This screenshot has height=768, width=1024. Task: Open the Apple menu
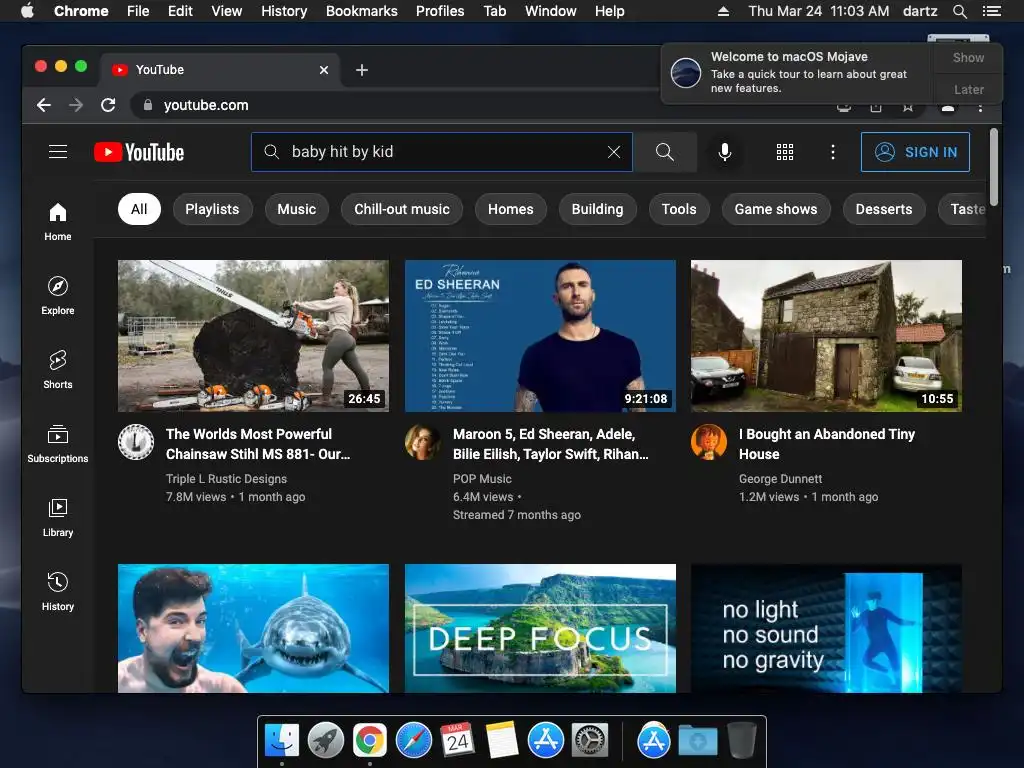(x=27, y=11)
